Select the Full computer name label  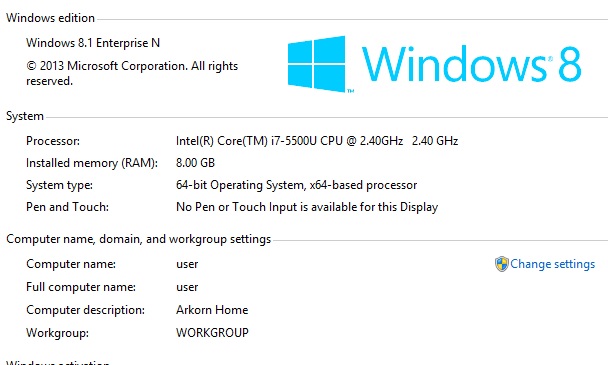click(81, 287)
